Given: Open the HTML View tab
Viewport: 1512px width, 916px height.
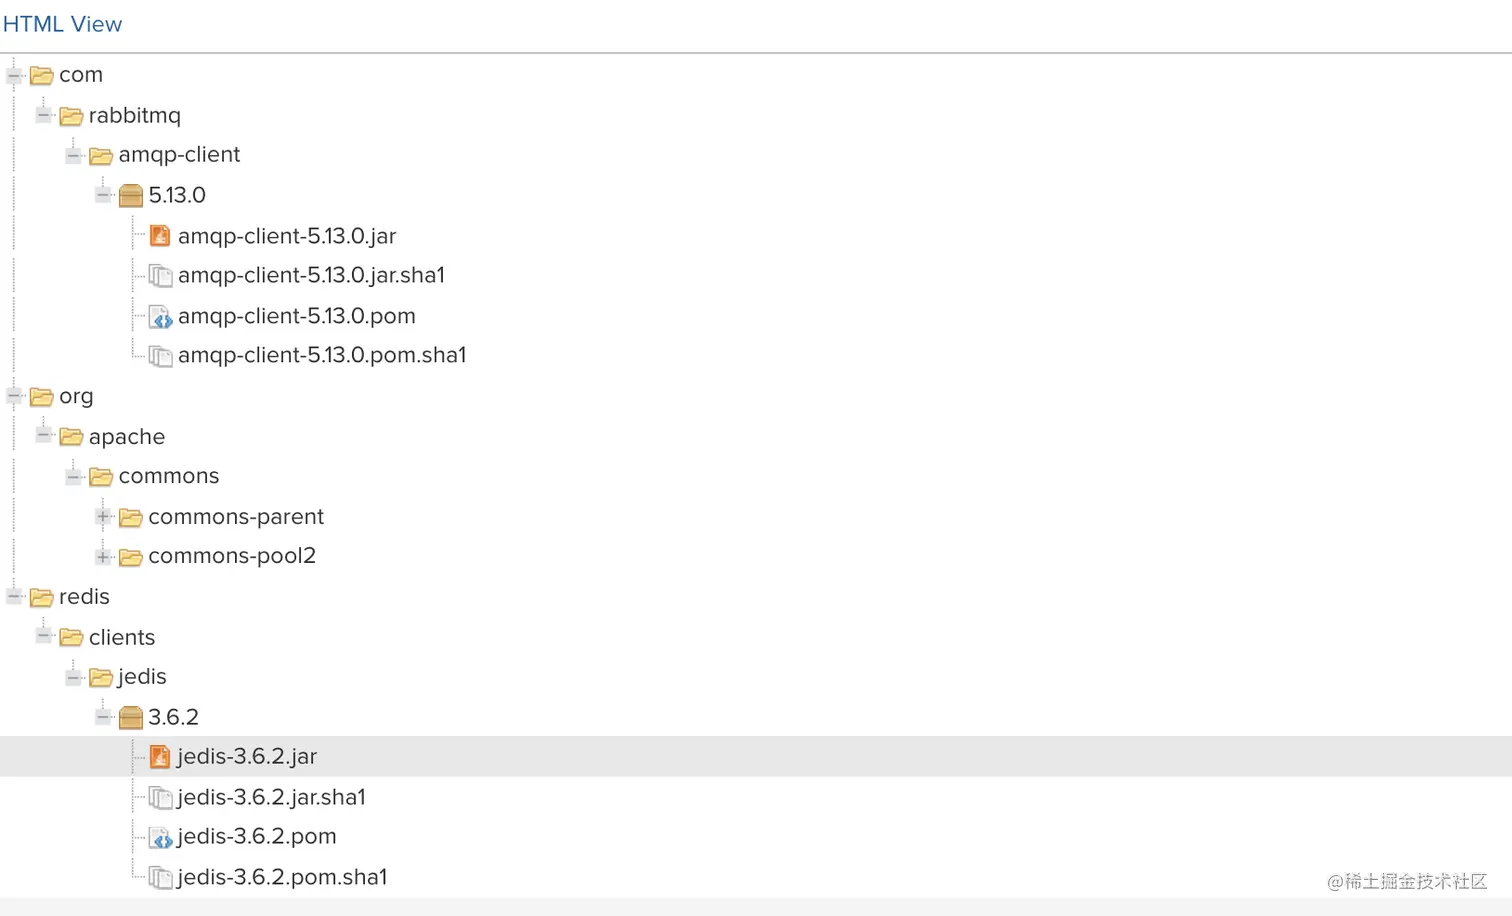Looking at the screenshot, I should pyautogui.click(x=62, y=24).
